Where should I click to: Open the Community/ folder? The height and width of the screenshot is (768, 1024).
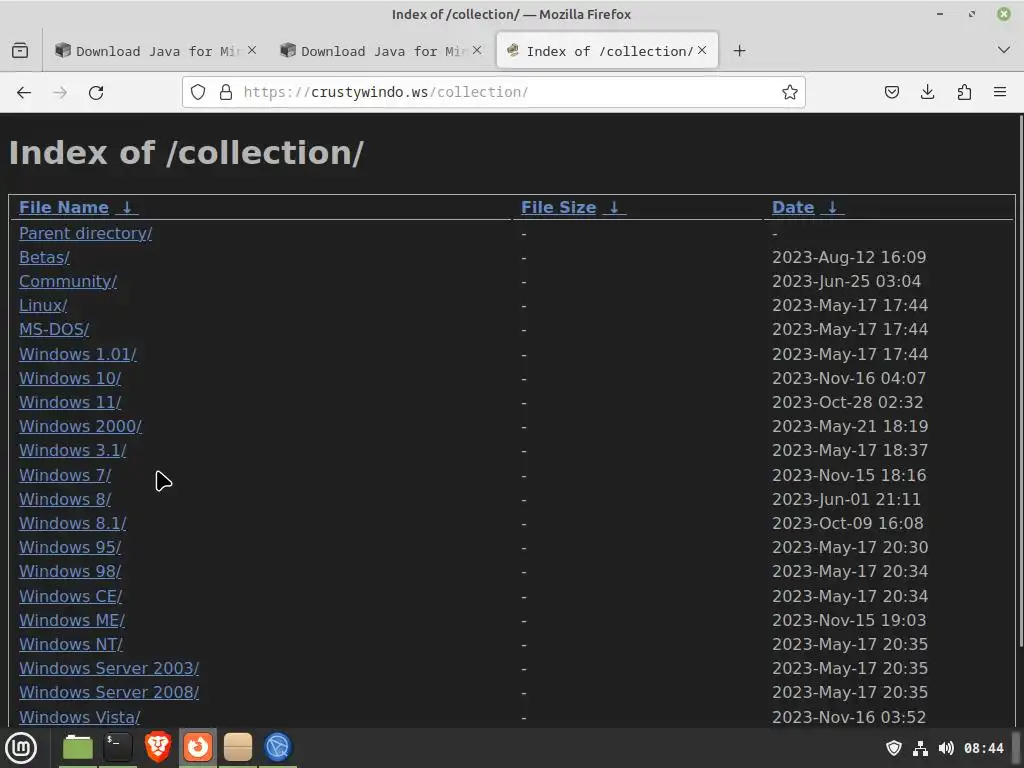click(x=68, y=281)
